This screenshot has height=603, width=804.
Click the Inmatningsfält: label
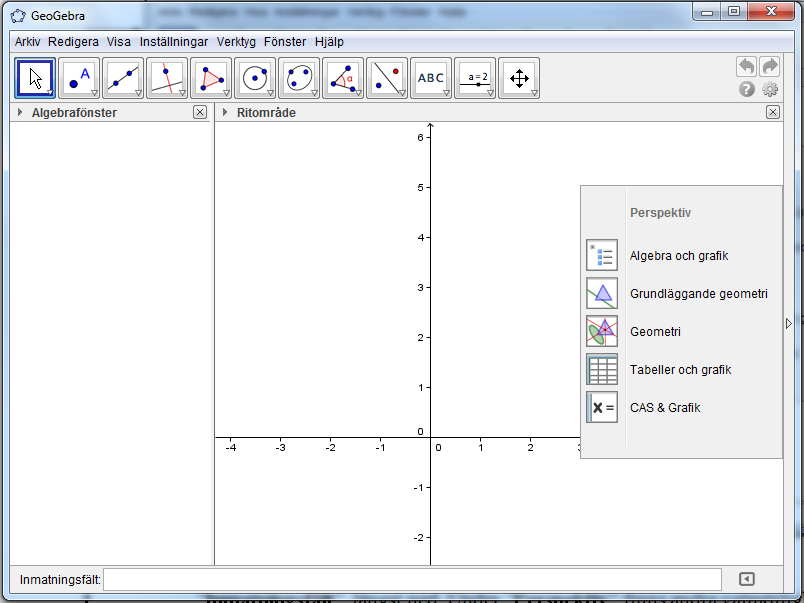(61, 579)
